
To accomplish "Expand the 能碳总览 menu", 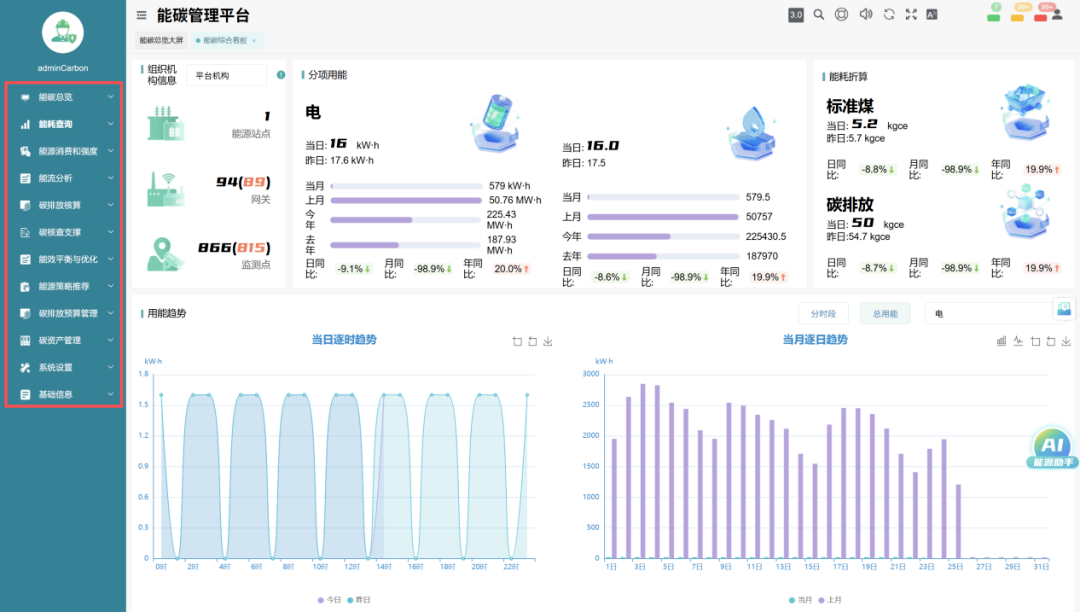I will pos(65,97).
